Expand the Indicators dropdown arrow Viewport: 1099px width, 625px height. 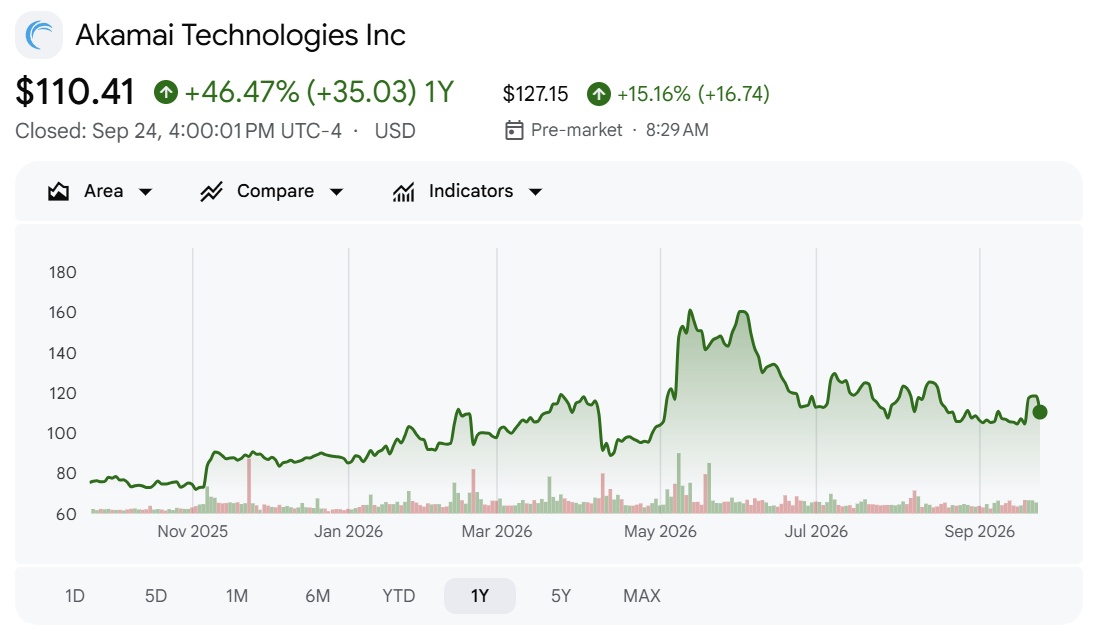click(x=535, y=192)
